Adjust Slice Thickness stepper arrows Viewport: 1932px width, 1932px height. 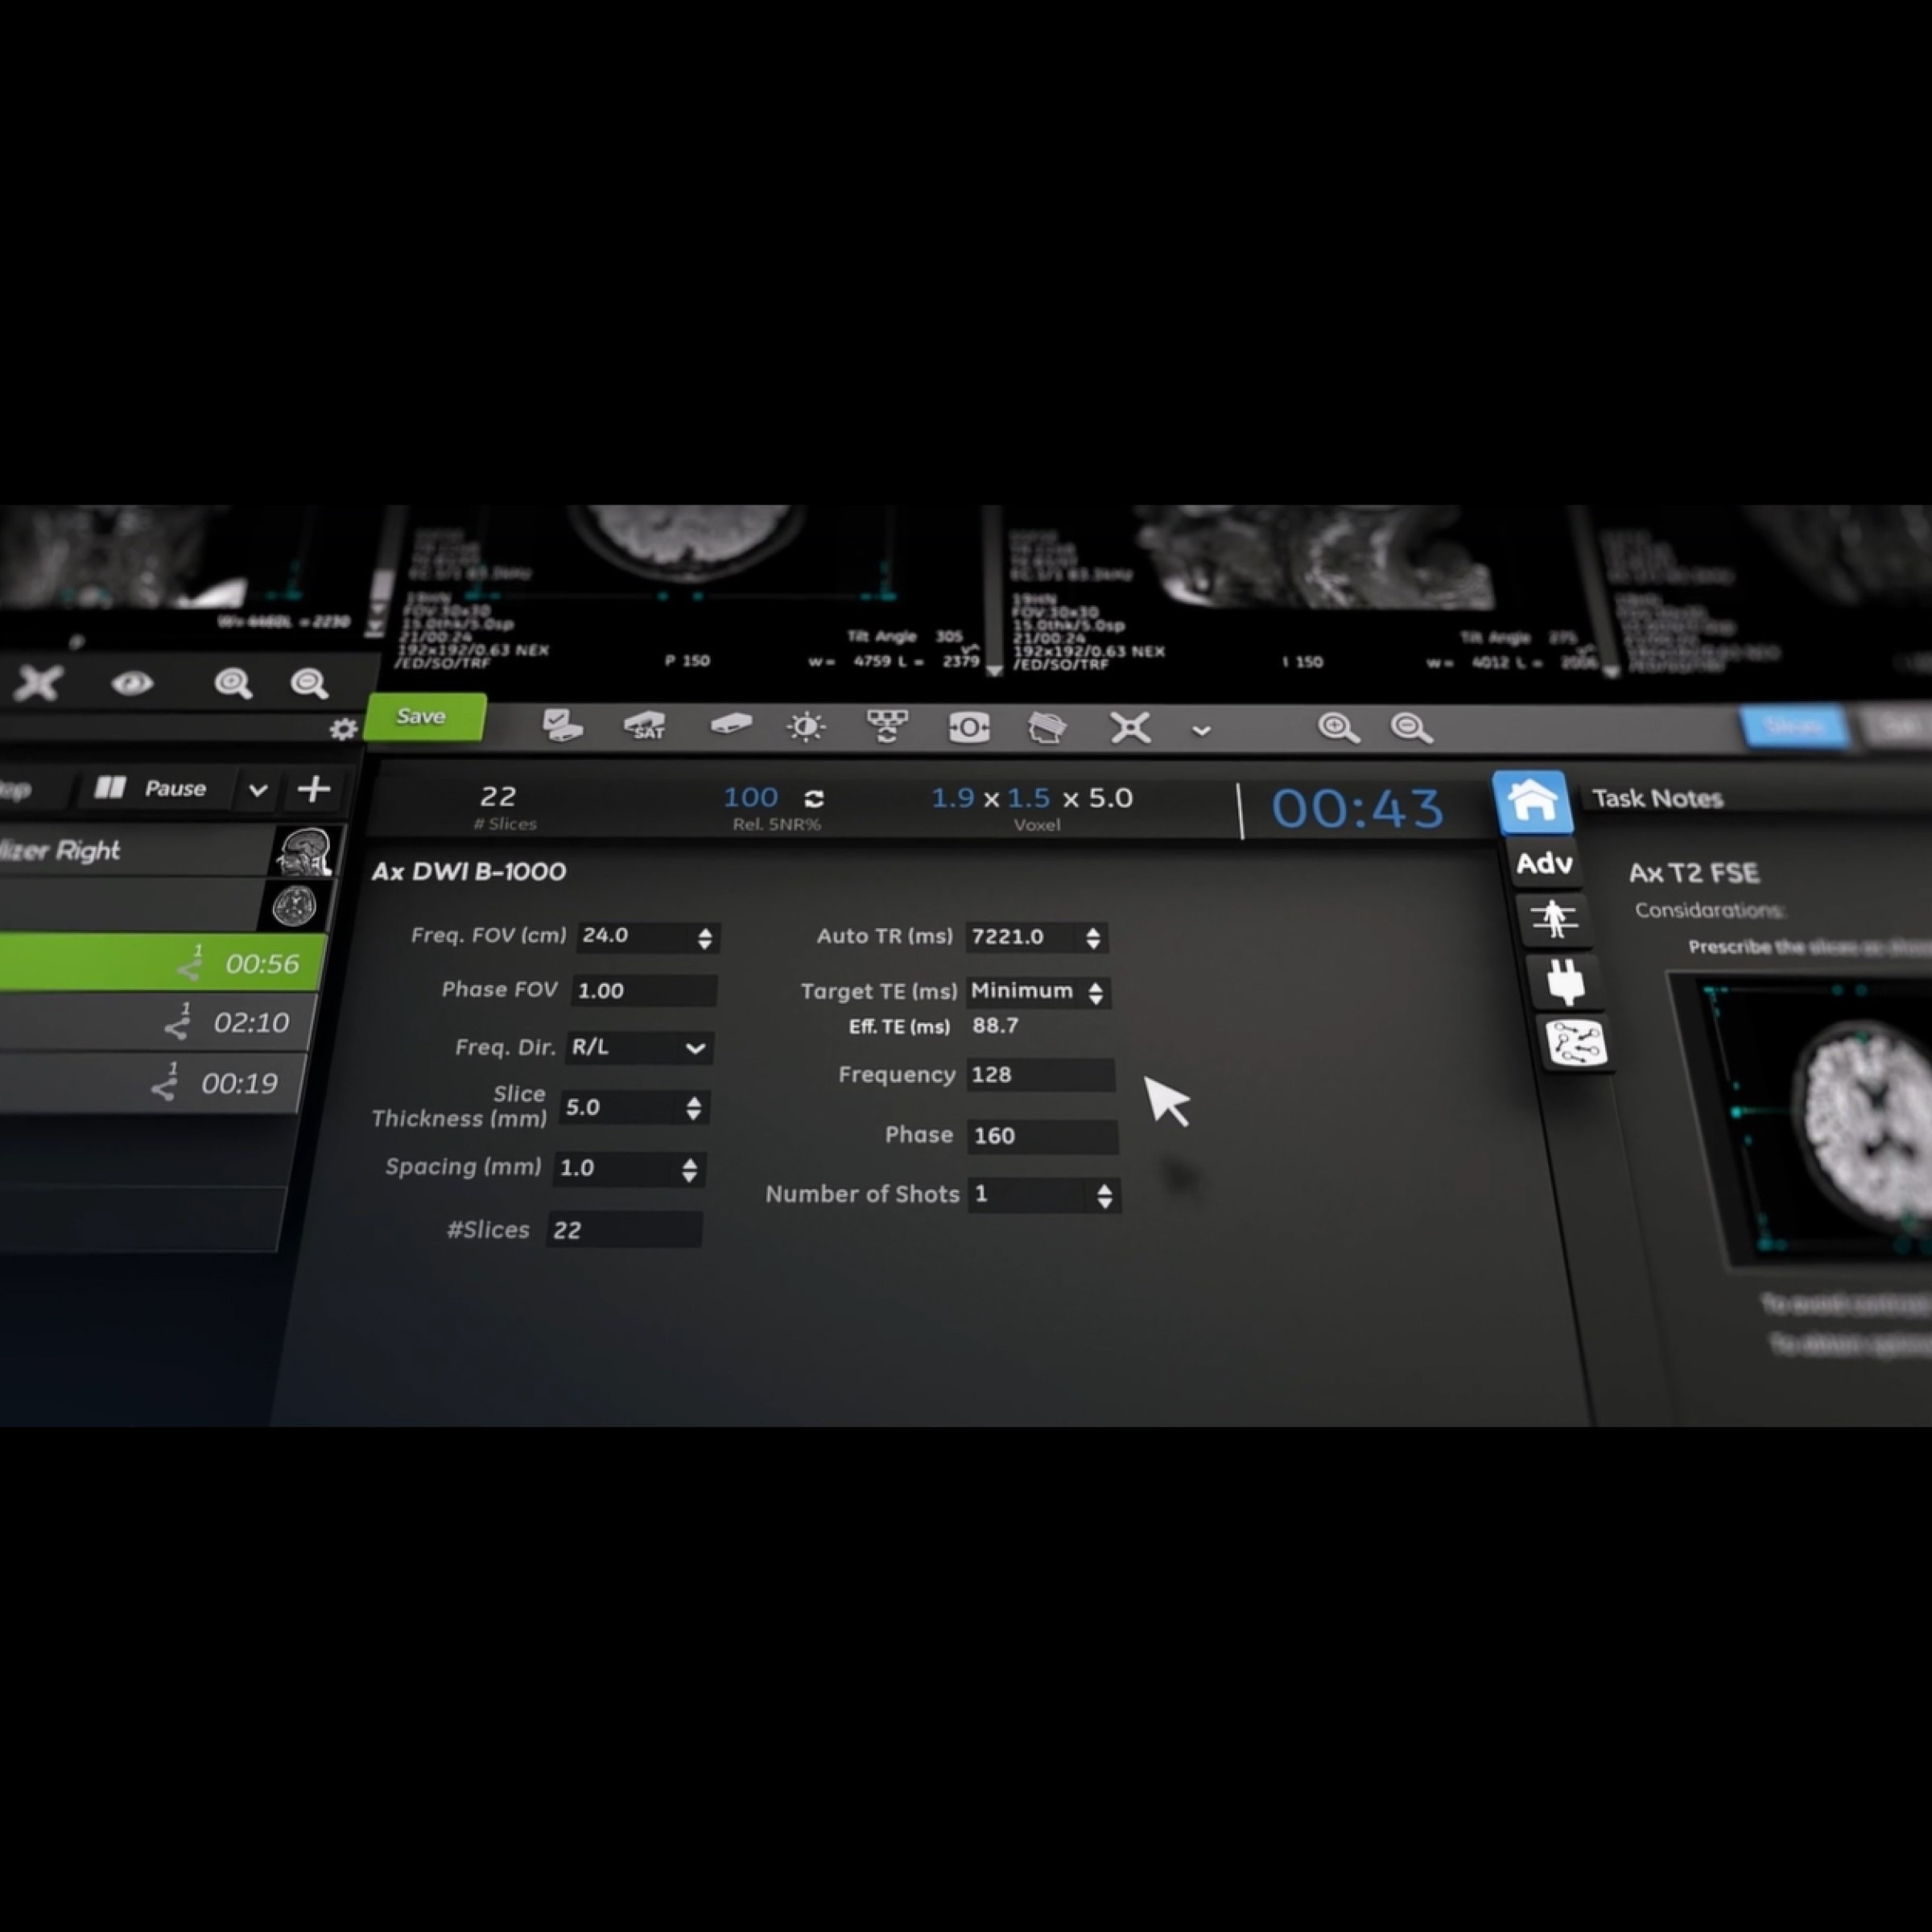click(x=693, y=1108)
